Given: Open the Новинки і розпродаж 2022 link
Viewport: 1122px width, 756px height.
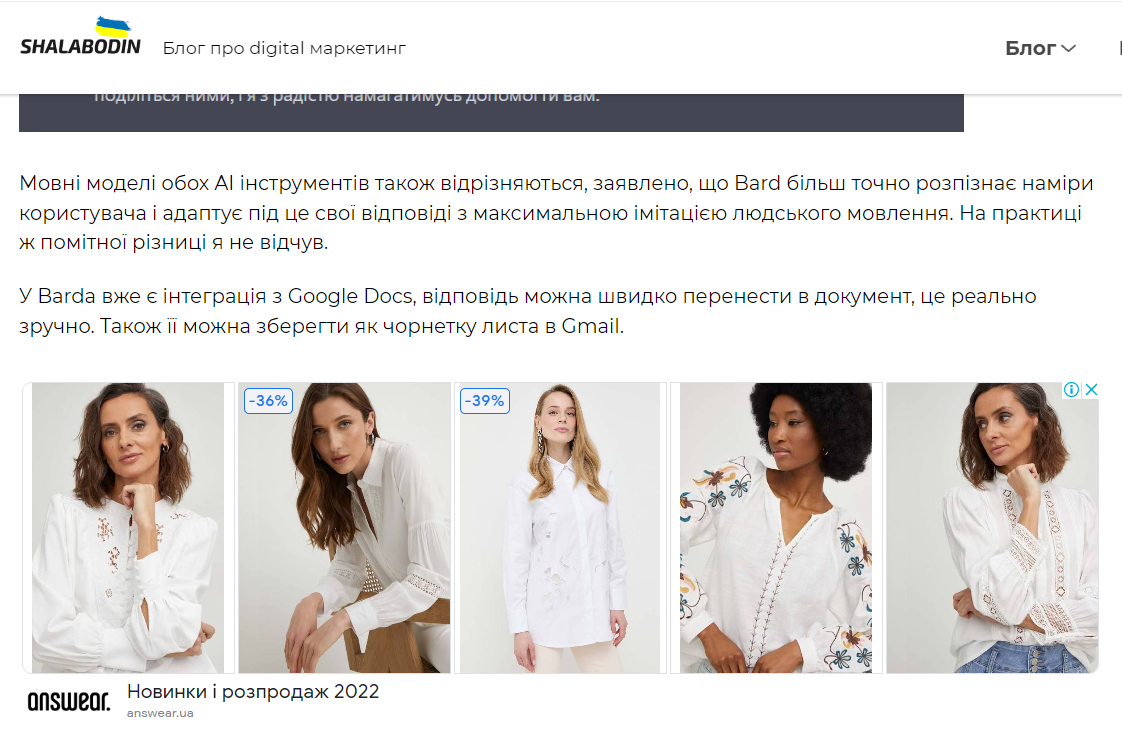Looking at the screenshot, I should click(253, 692).
